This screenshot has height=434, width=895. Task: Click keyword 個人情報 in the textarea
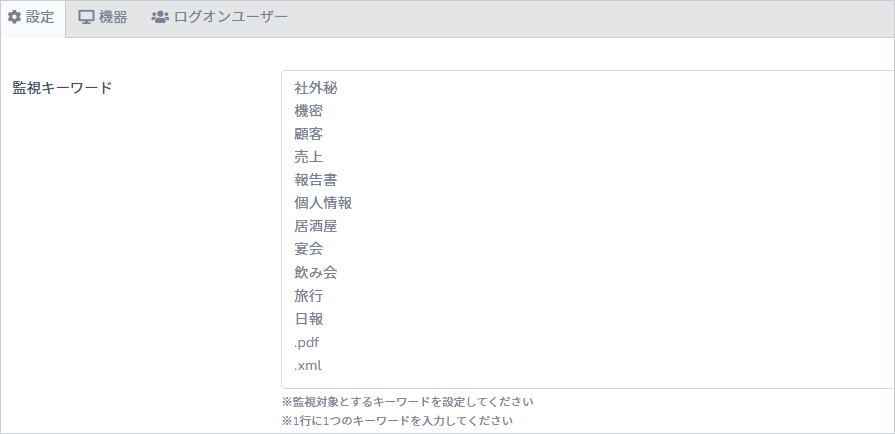323,203
